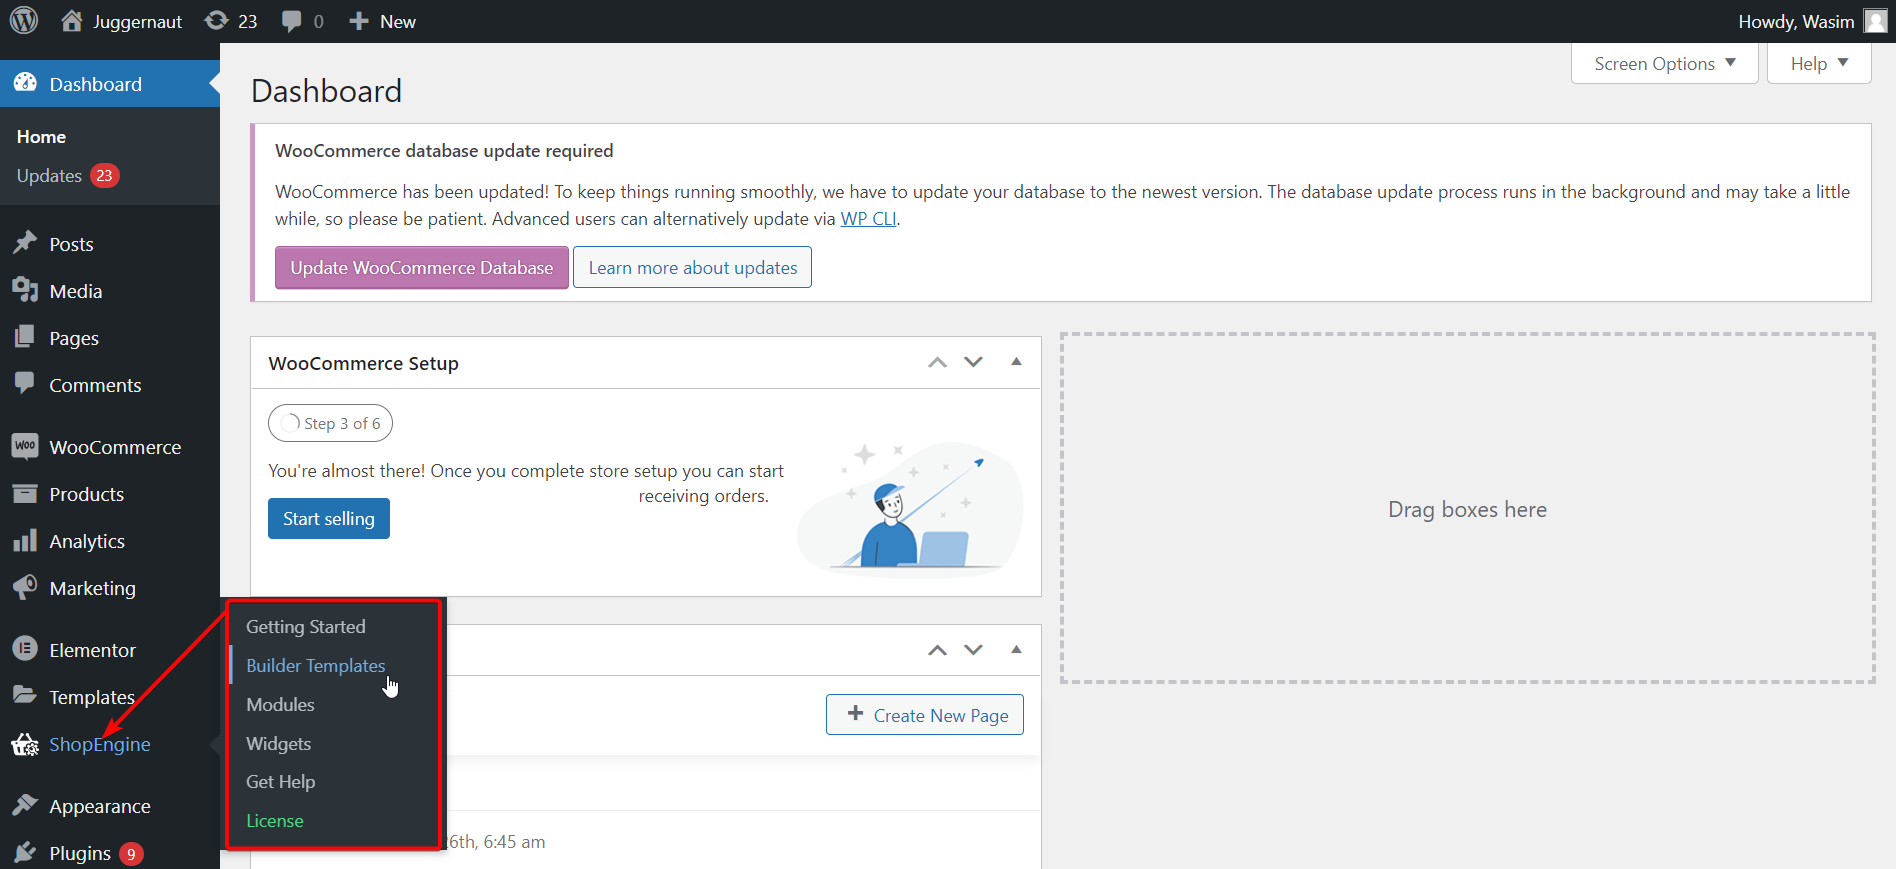Click the Posts pushpin icon

tap(25, 243)
